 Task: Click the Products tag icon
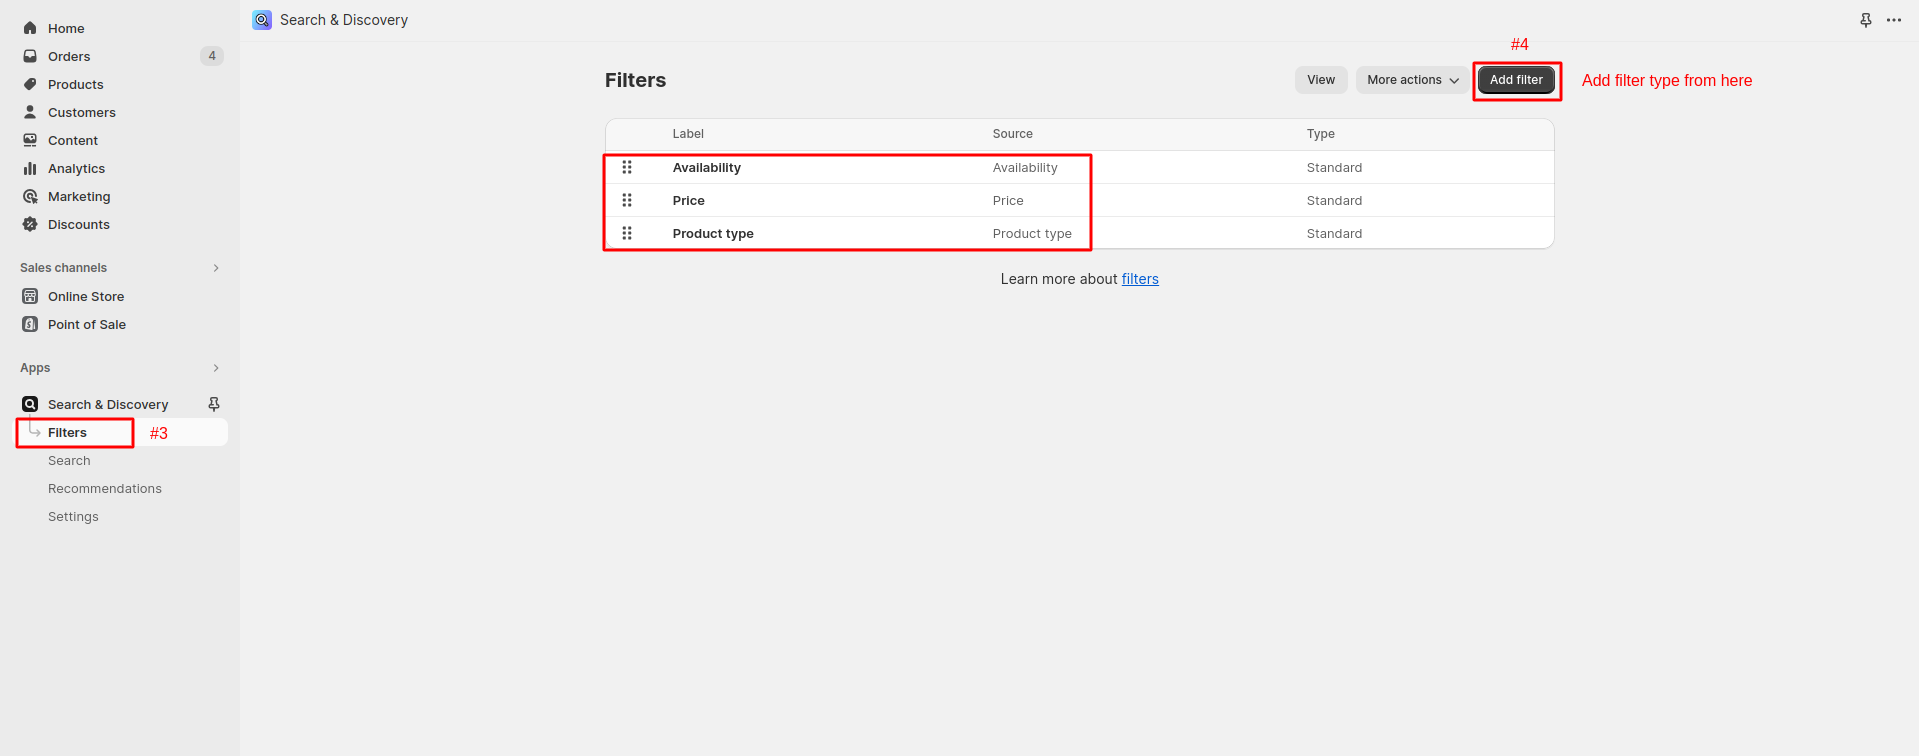pyautogui.click(x=30, y=84)
